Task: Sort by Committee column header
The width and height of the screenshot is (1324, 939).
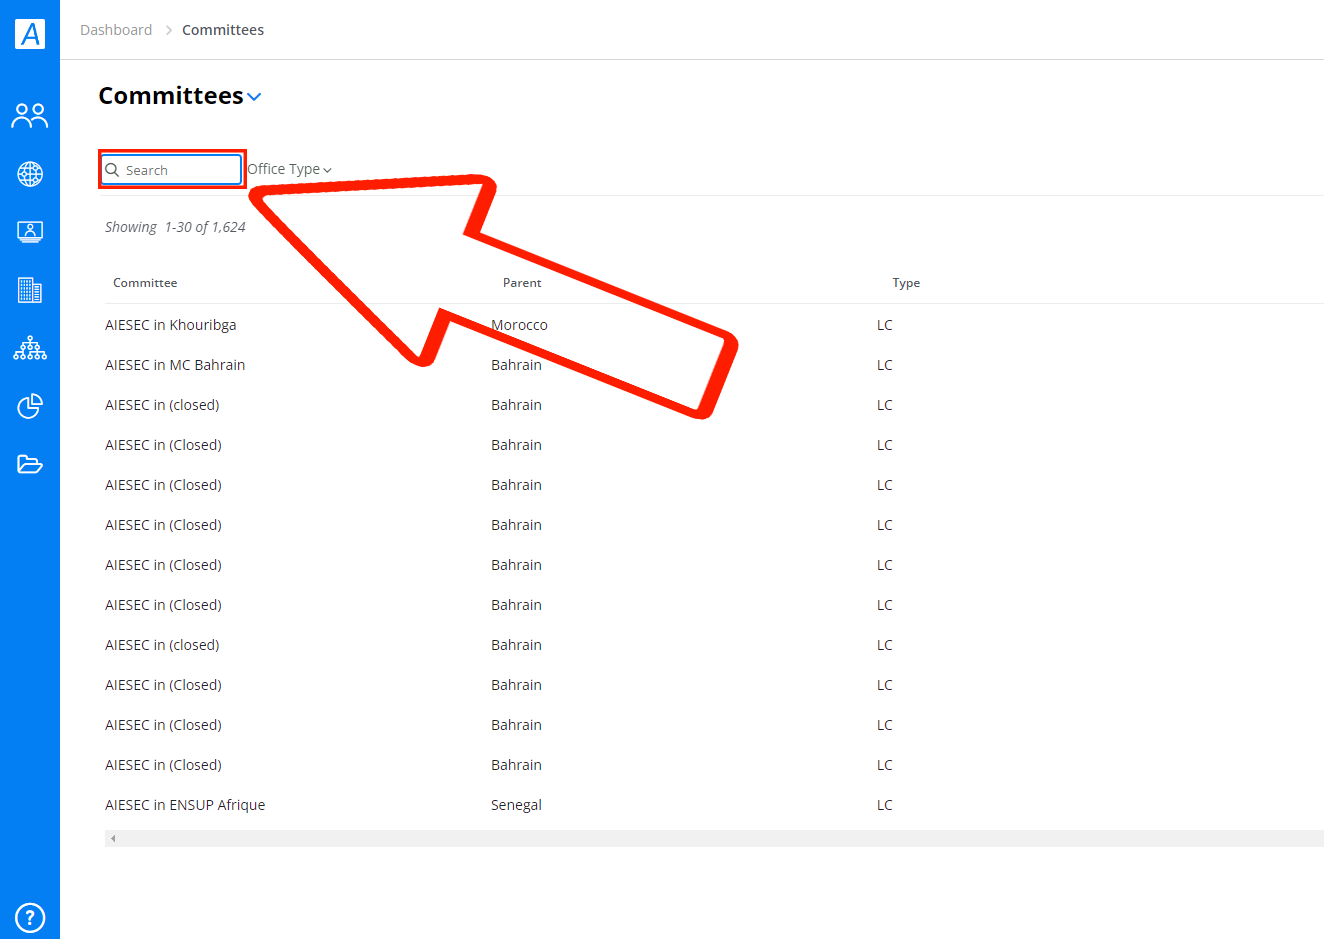Action: (145, 283)
